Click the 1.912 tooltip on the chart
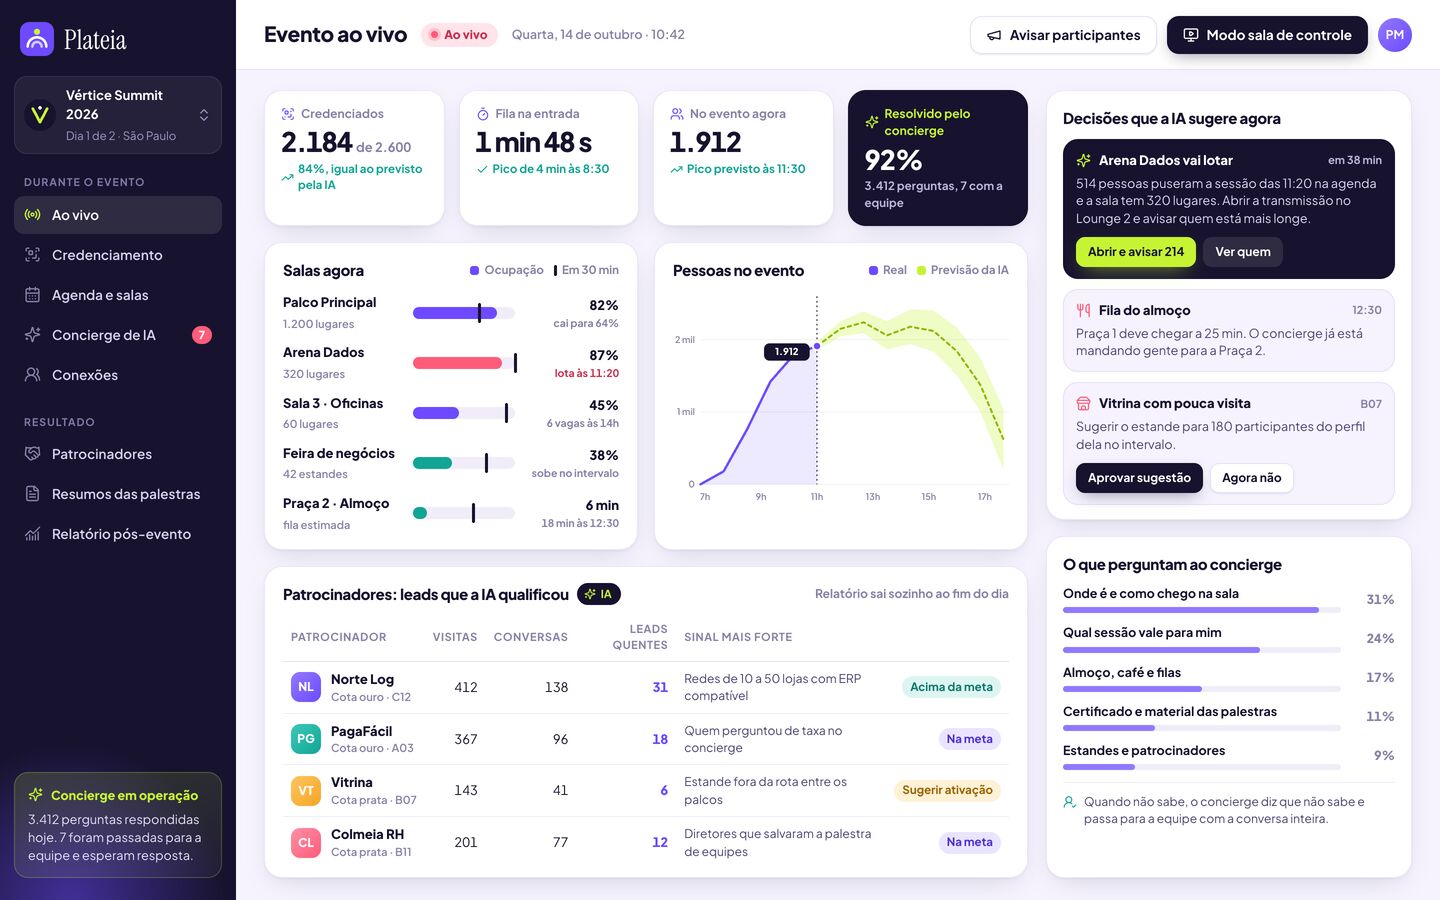1440x900 pixels. [x=787, y=352]
